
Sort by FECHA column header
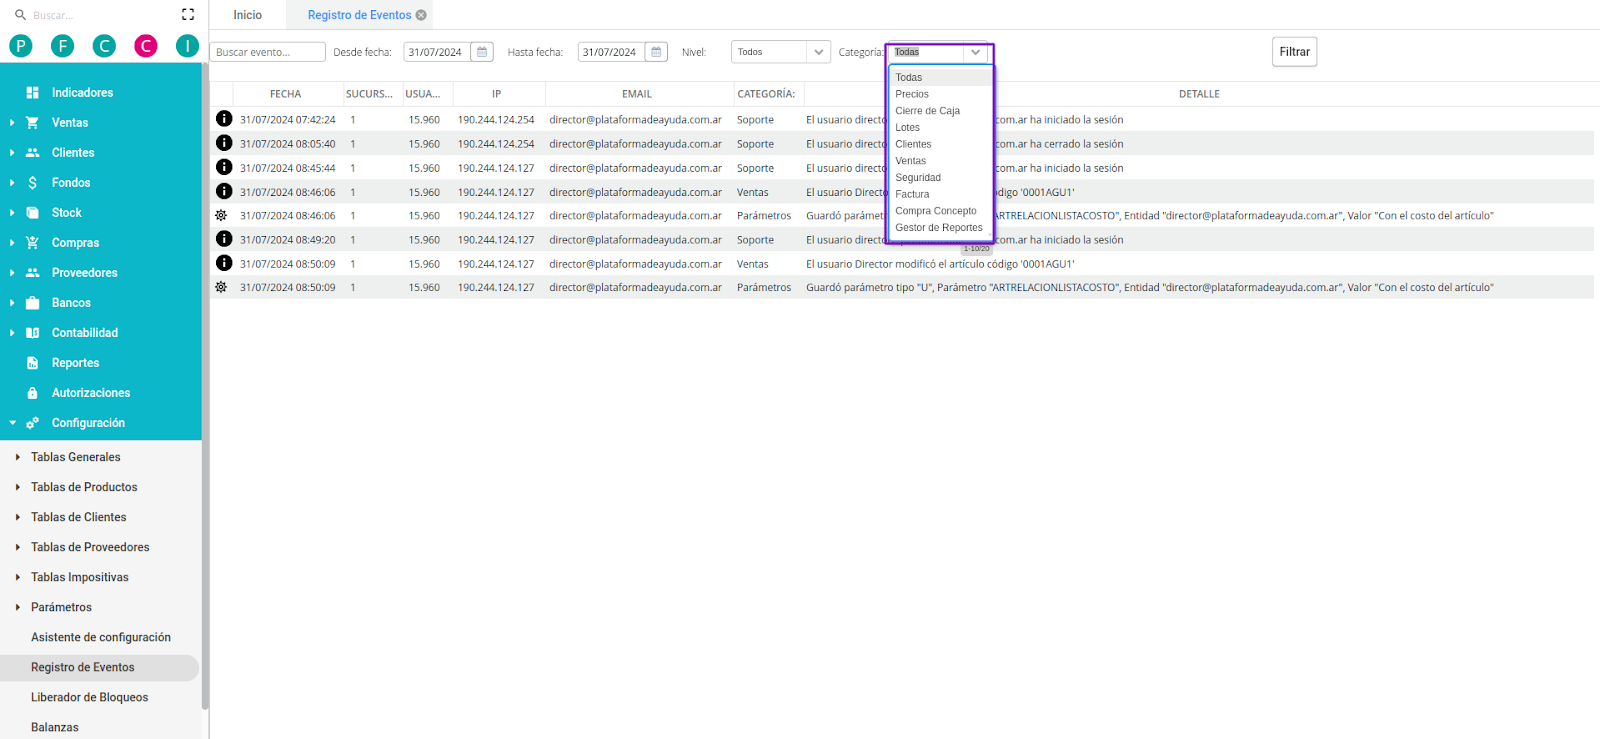pyautogui.click(x=285, y=94)
